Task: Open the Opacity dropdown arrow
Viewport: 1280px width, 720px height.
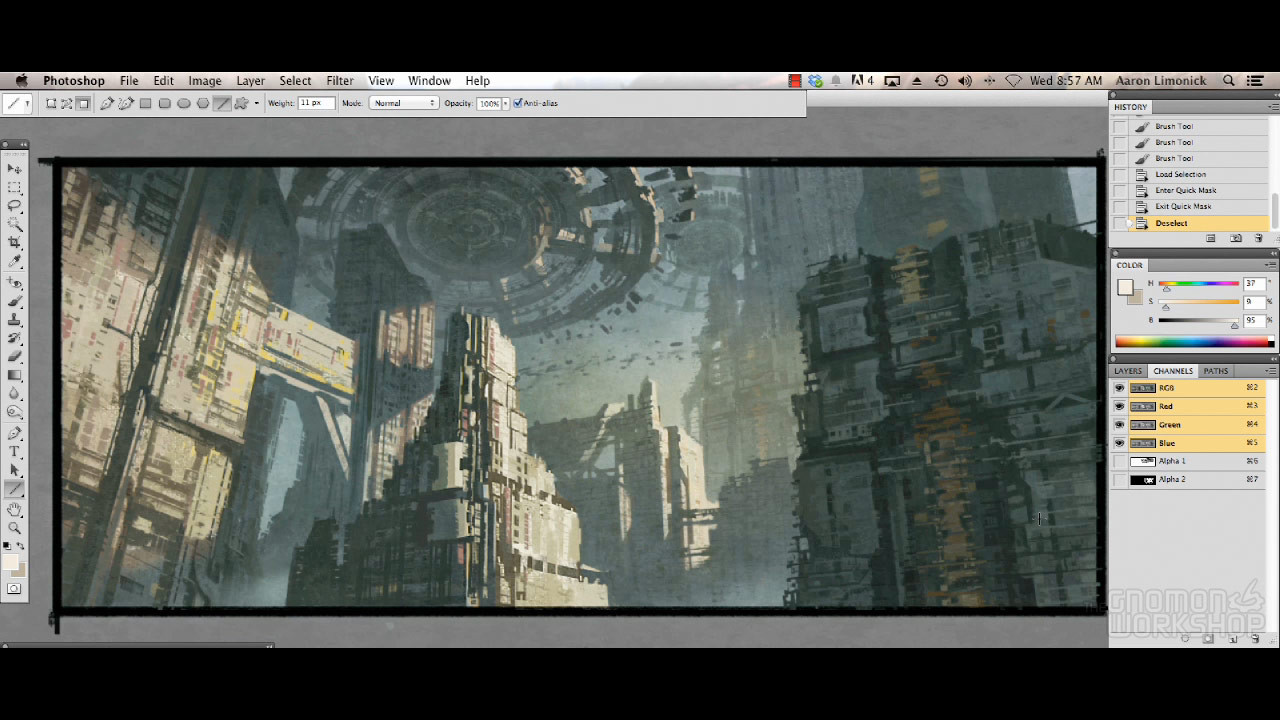Action: click(x=507, y=102)
